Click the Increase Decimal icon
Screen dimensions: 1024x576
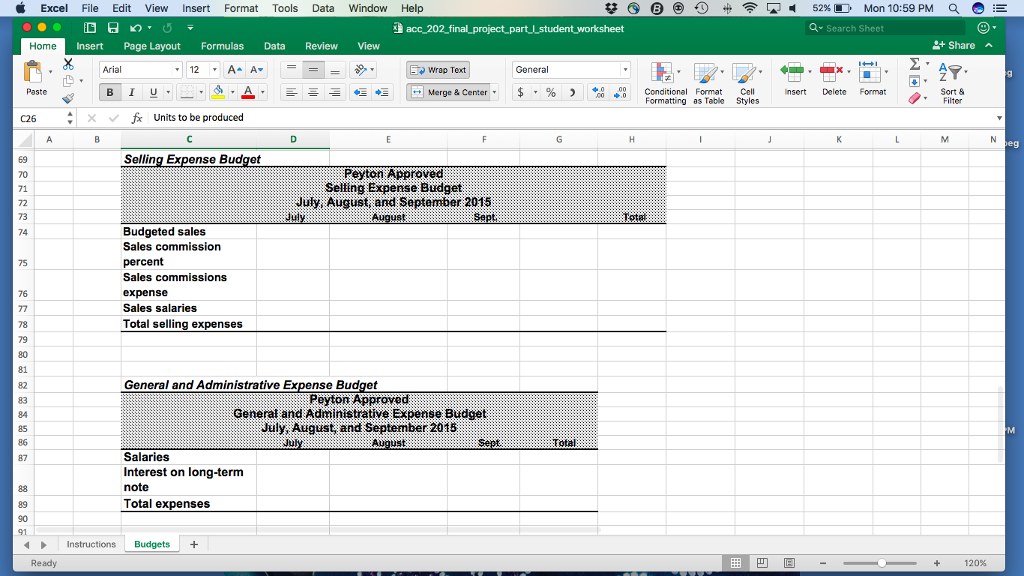point(598,92)
